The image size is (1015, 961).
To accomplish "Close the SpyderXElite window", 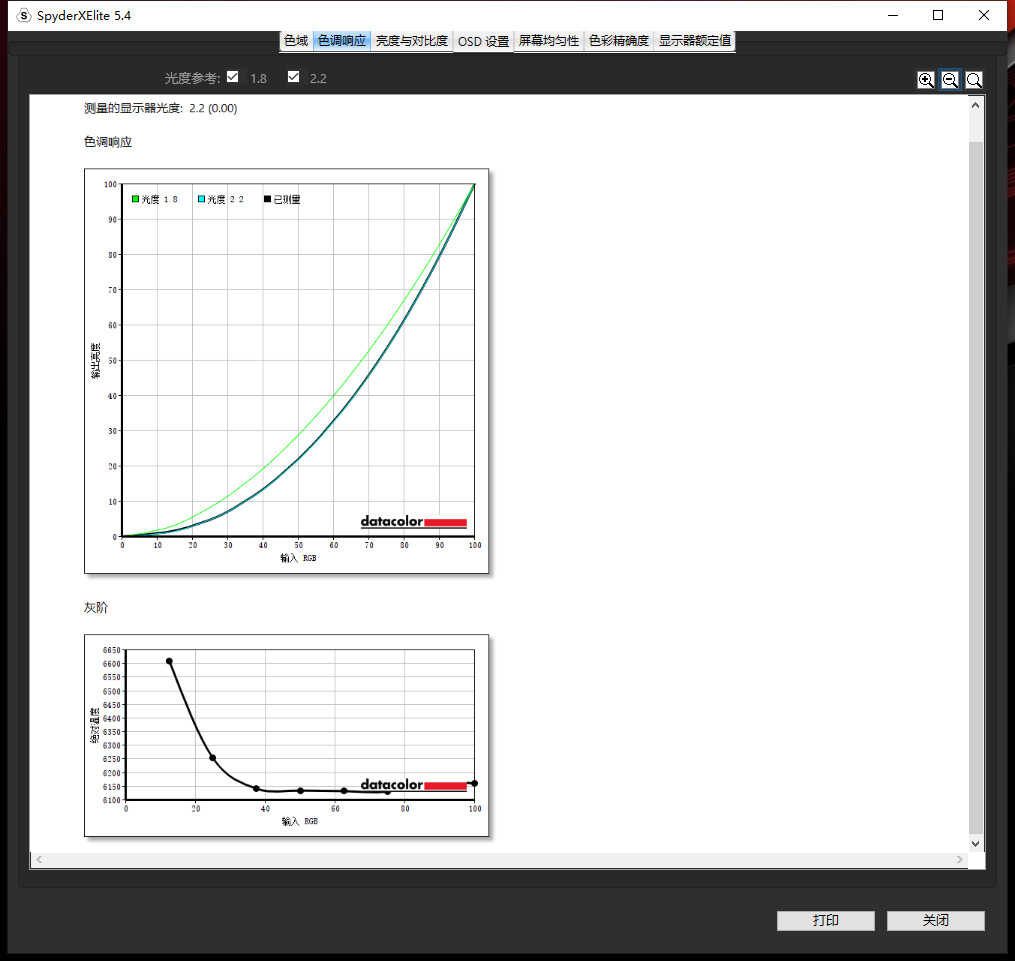I will point(984,15).
